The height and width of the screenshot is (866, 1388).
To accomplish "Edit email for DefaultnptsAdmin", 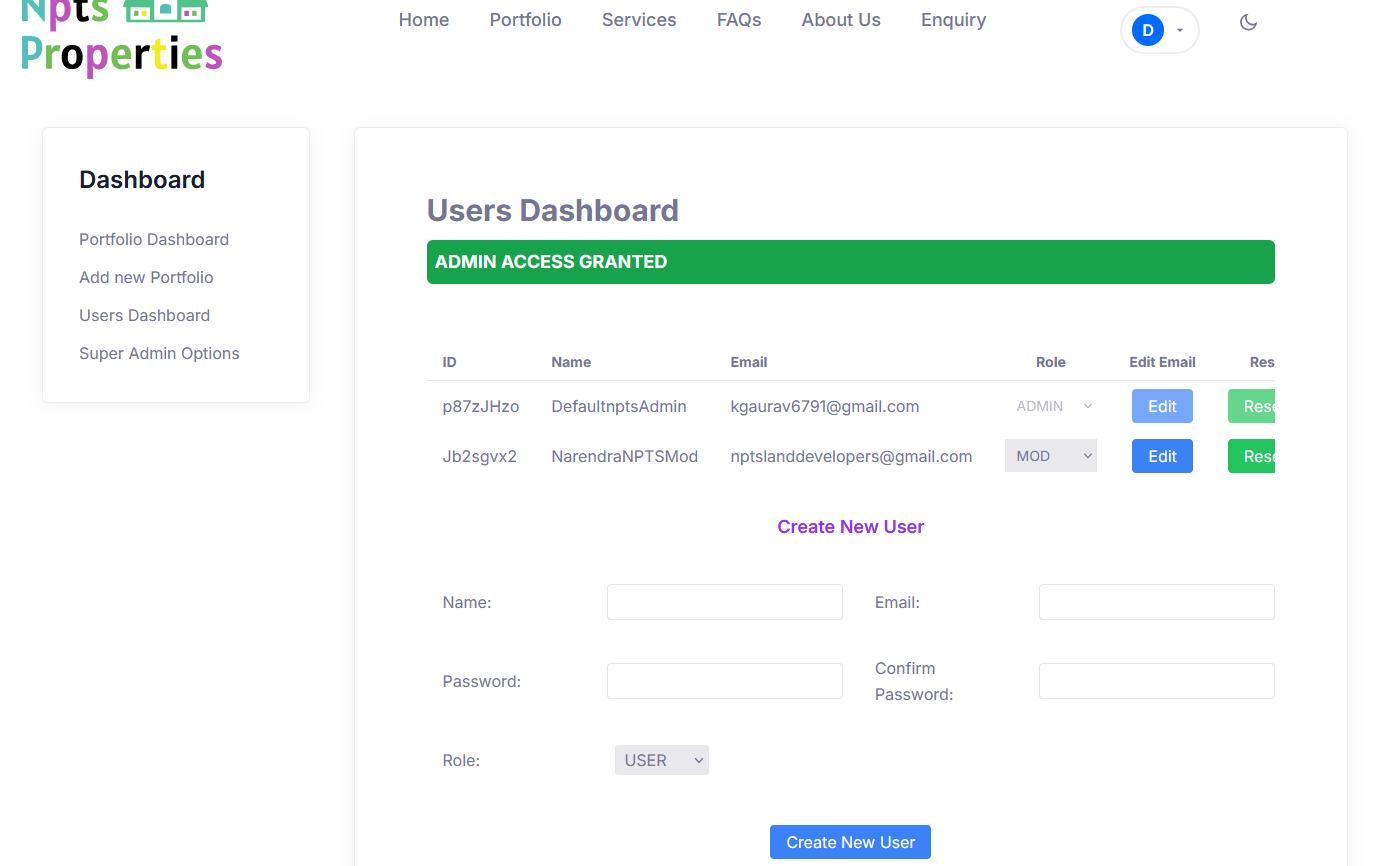I will click(x=1162, y=406).
